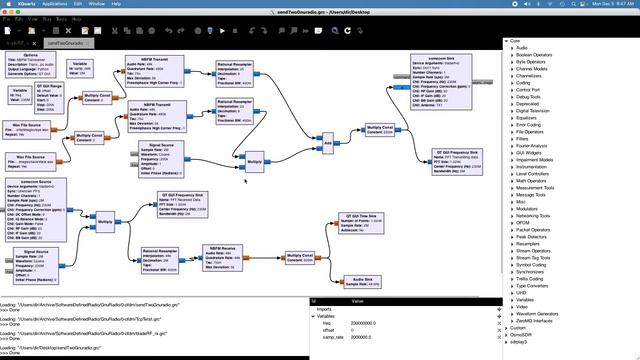Screen dimensions: 640x360
Task: Expand the sdrplay3 block category
Action: point(507,342)
